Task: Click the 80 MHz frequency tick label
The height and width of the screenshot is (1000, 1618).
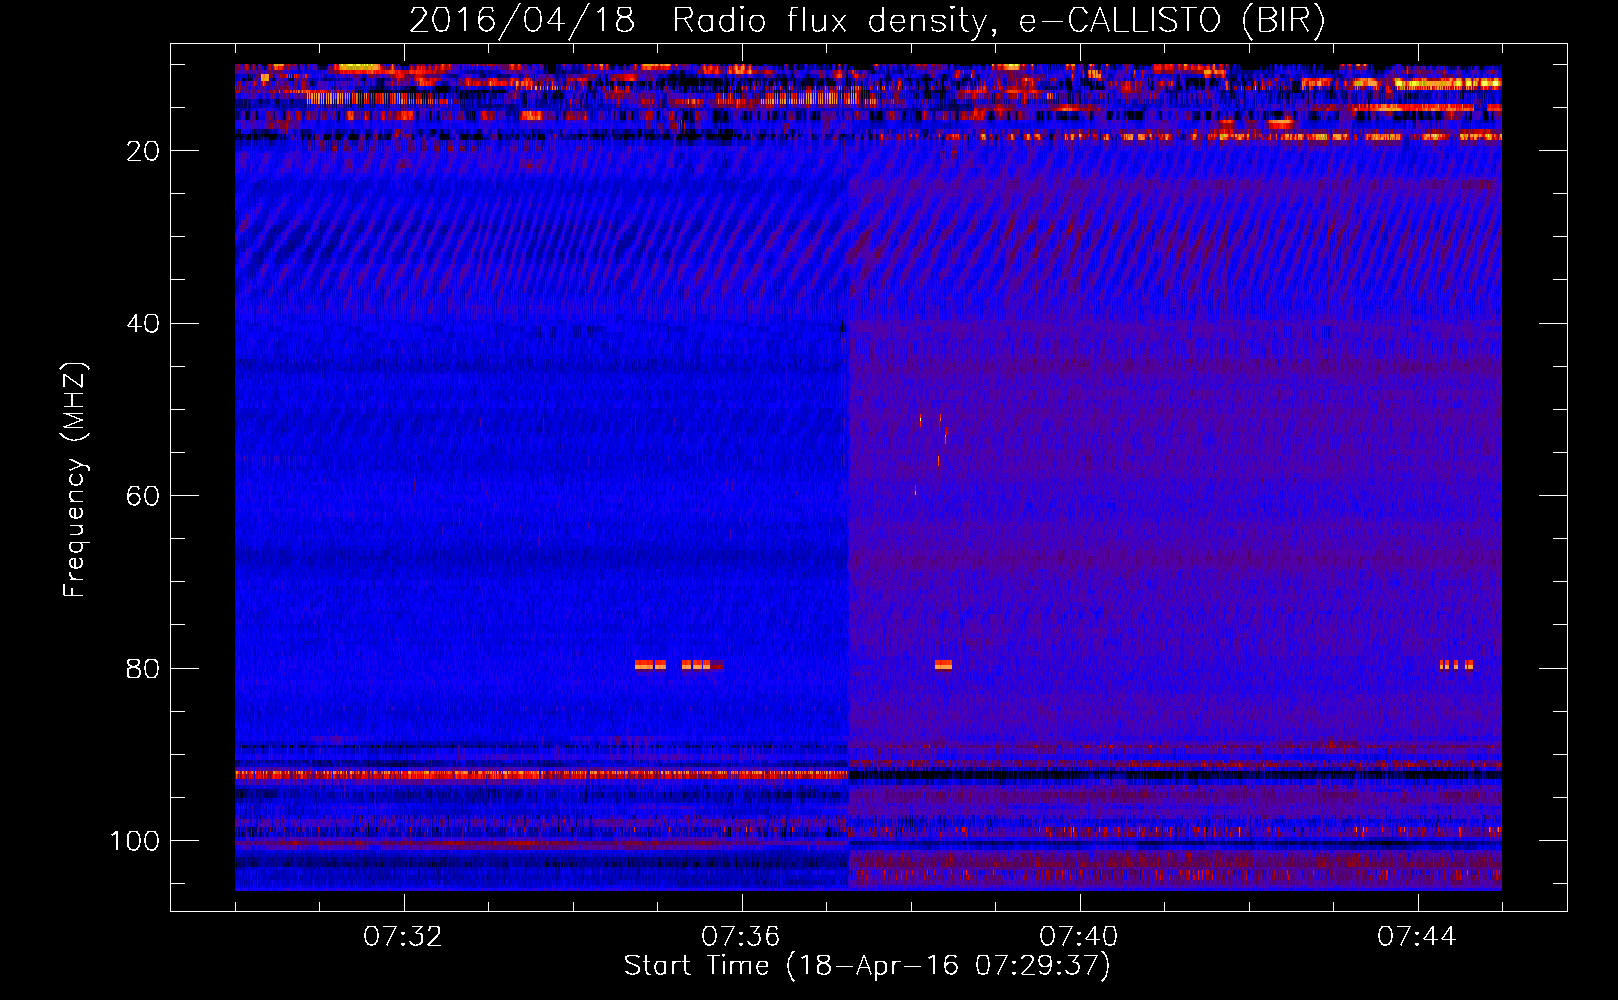Action: point(143,669)
